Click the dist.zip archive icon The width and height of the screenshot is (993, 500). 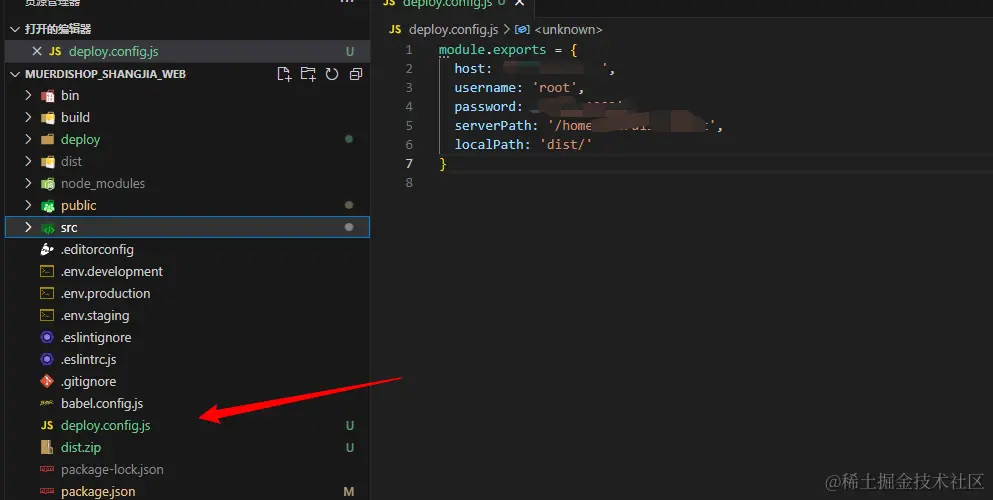click(47, 447)
